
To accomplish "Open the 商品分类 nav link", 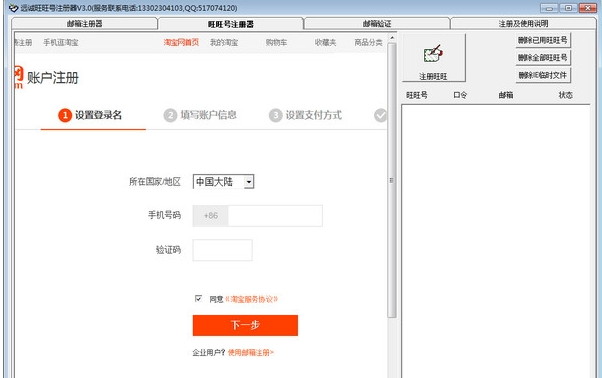I will [x=368, y=42].
